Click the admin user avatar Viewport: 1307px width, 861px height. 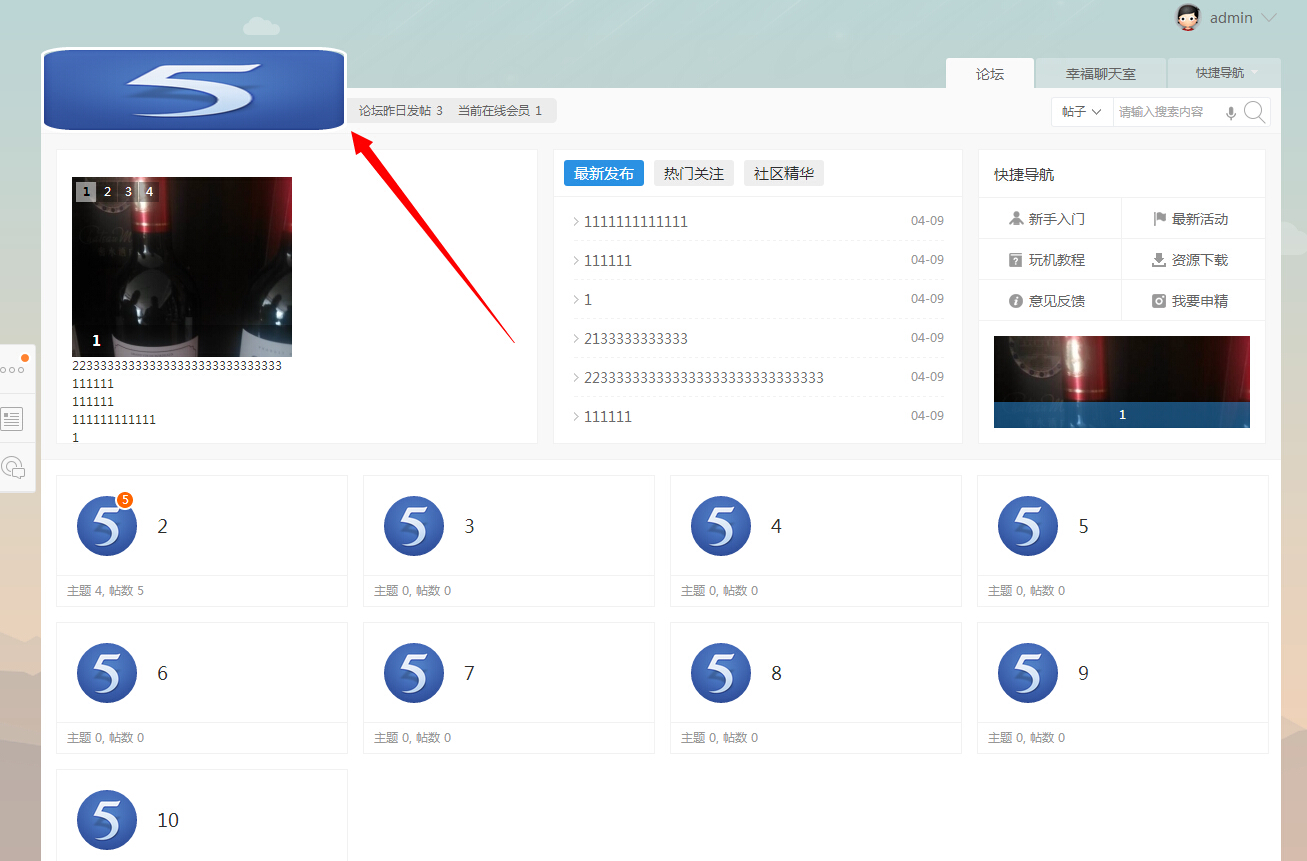click(1187, 18)
